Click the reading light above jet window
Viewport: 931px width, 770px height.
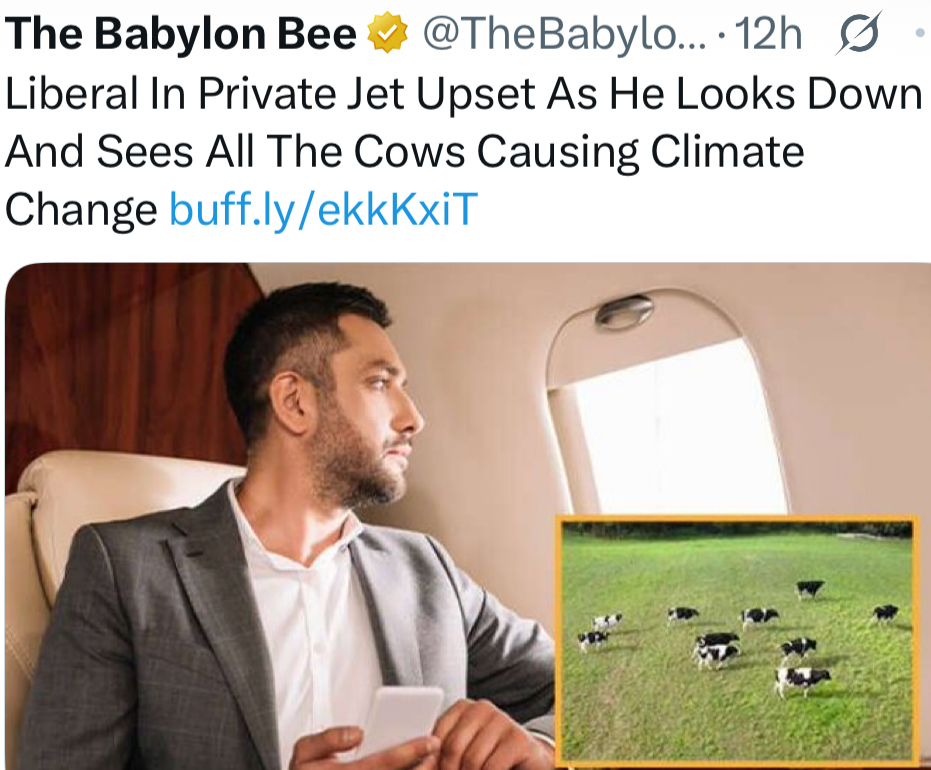623,312
